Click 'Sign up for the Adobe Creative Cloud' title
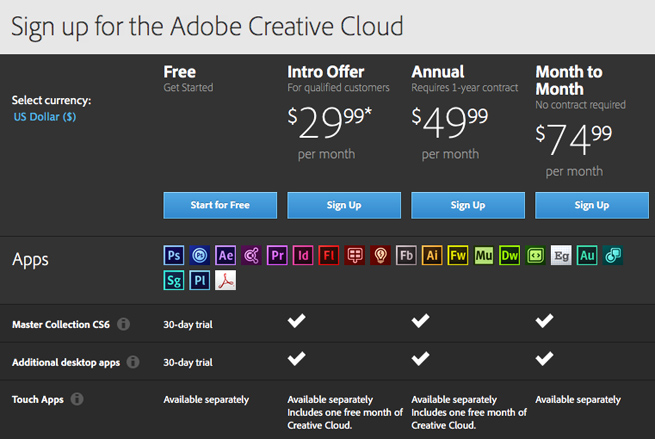Screen dimensions: 655x439 [x=207, y=27]
